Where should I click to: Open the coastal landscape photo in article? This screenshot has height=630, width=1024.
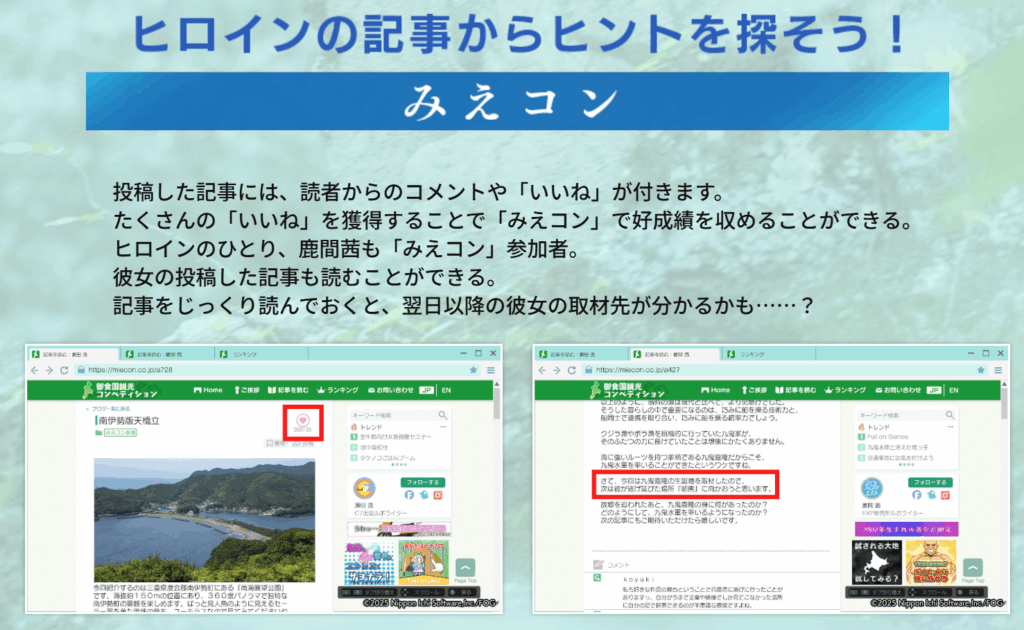point(204,520)
